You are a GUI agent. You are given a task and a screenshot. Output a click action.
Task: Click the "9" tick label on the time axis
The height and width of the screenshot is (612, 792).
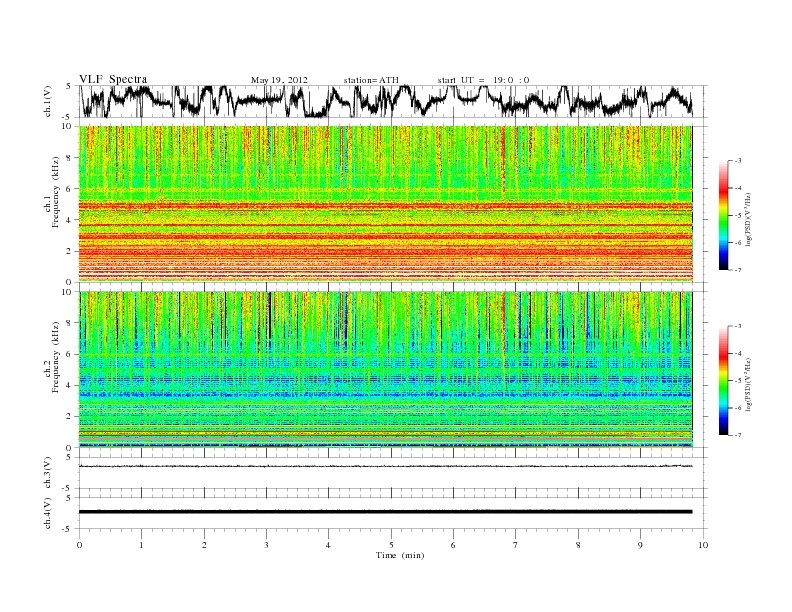tap(641, 545)
